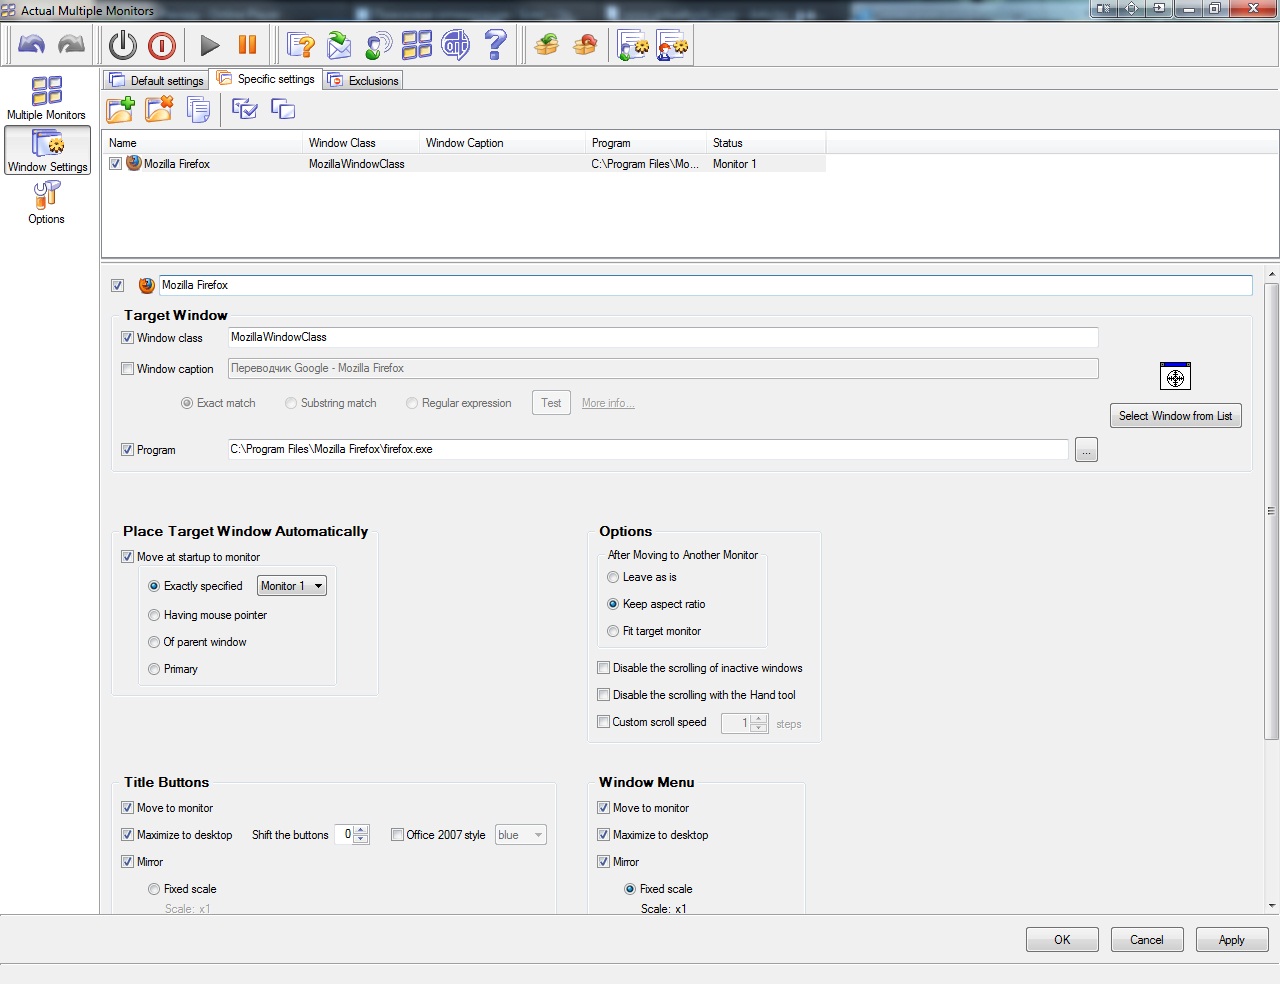Click the four-monitors toolbar icon
The width and height of the screenshot is (1280, 984).
(x=417, y=45)
